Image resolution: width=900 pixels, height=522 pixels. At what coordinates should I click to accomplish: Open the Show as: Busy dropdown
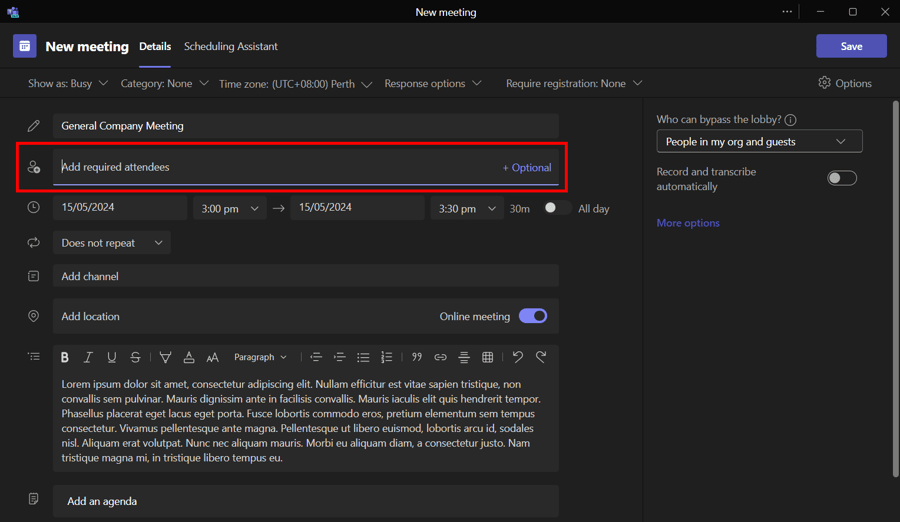(68, 83)
